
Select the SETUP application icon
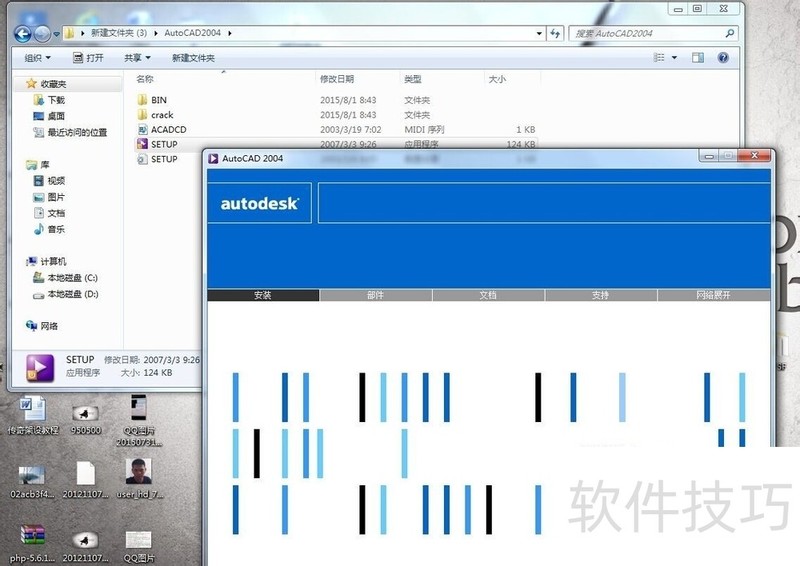(x=142, y=144)
